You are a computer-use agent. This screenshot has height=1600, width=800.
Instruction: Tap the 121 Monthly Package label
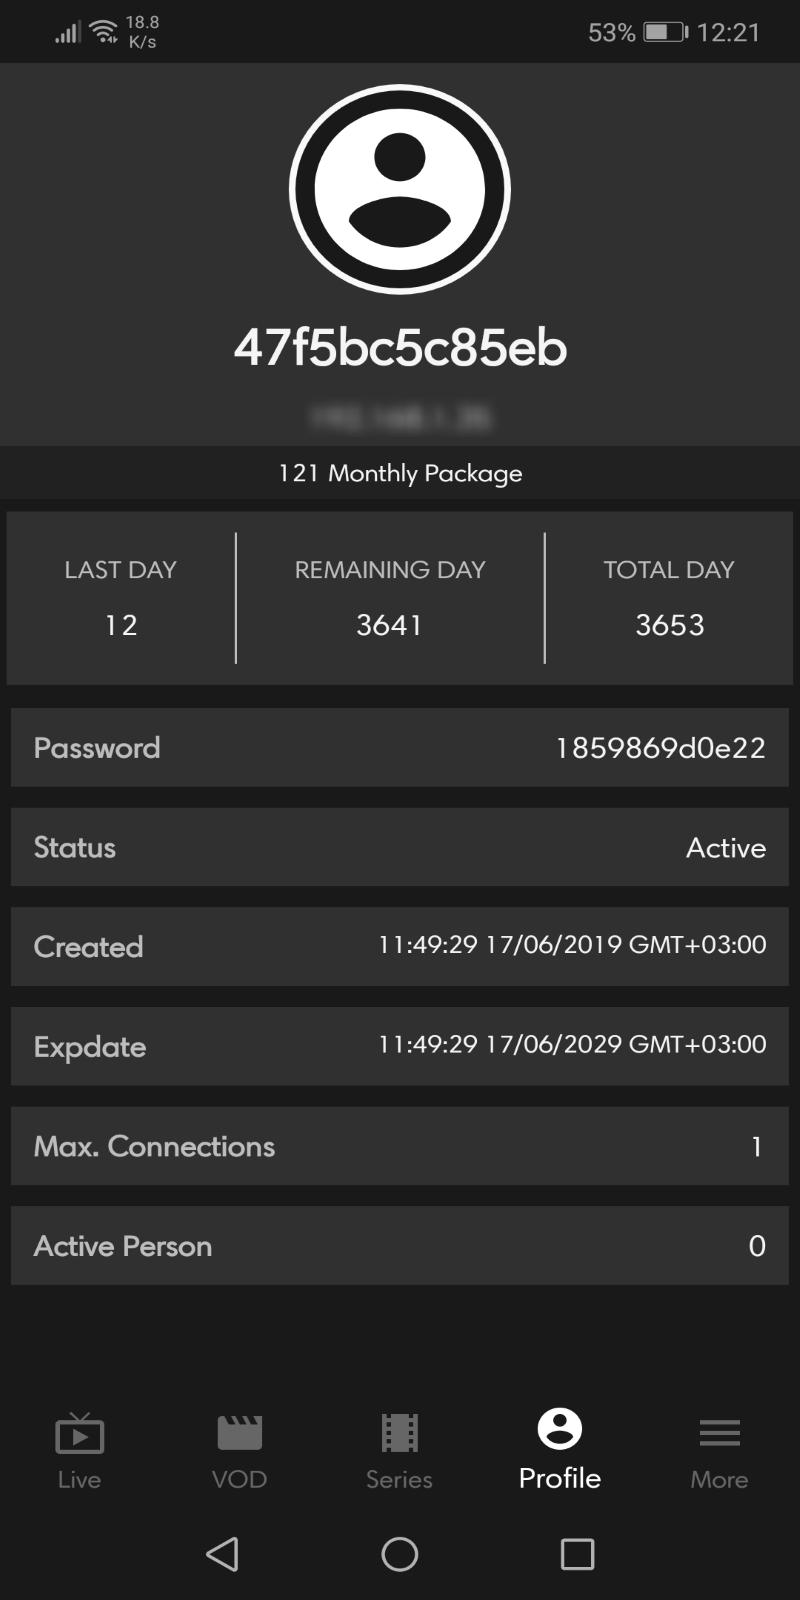(400, 473)
